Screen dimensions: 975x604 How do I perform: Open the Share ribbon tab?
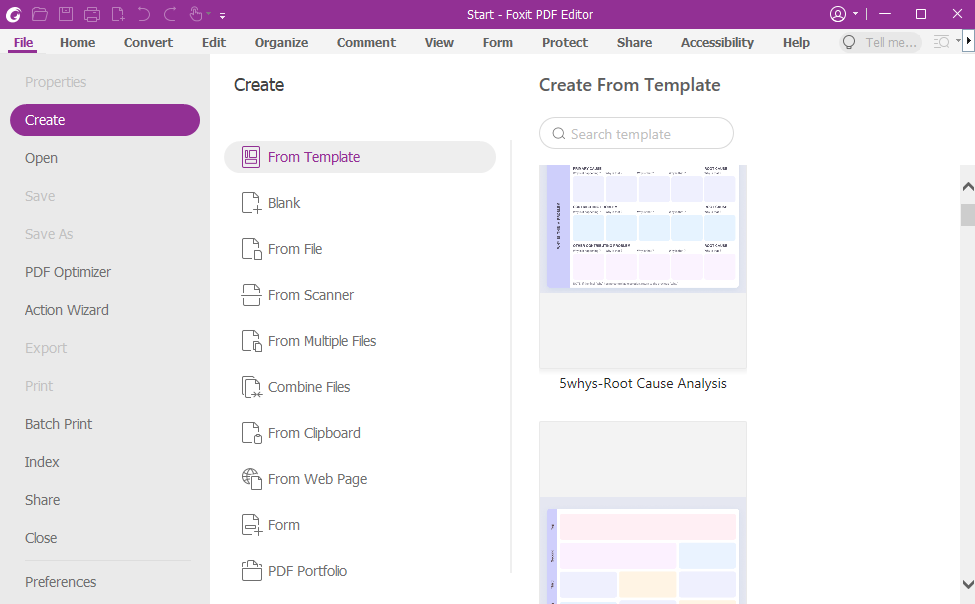(x=634, y=42)
